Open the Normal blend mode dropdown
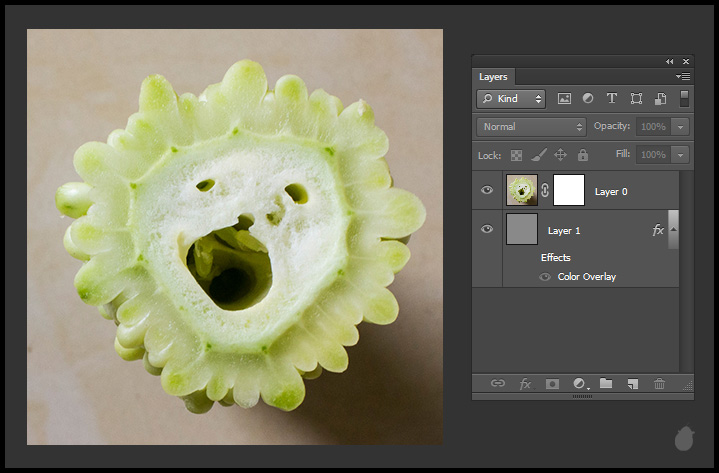Viewport: 719px width, 473px height. [x=531, y=127]
